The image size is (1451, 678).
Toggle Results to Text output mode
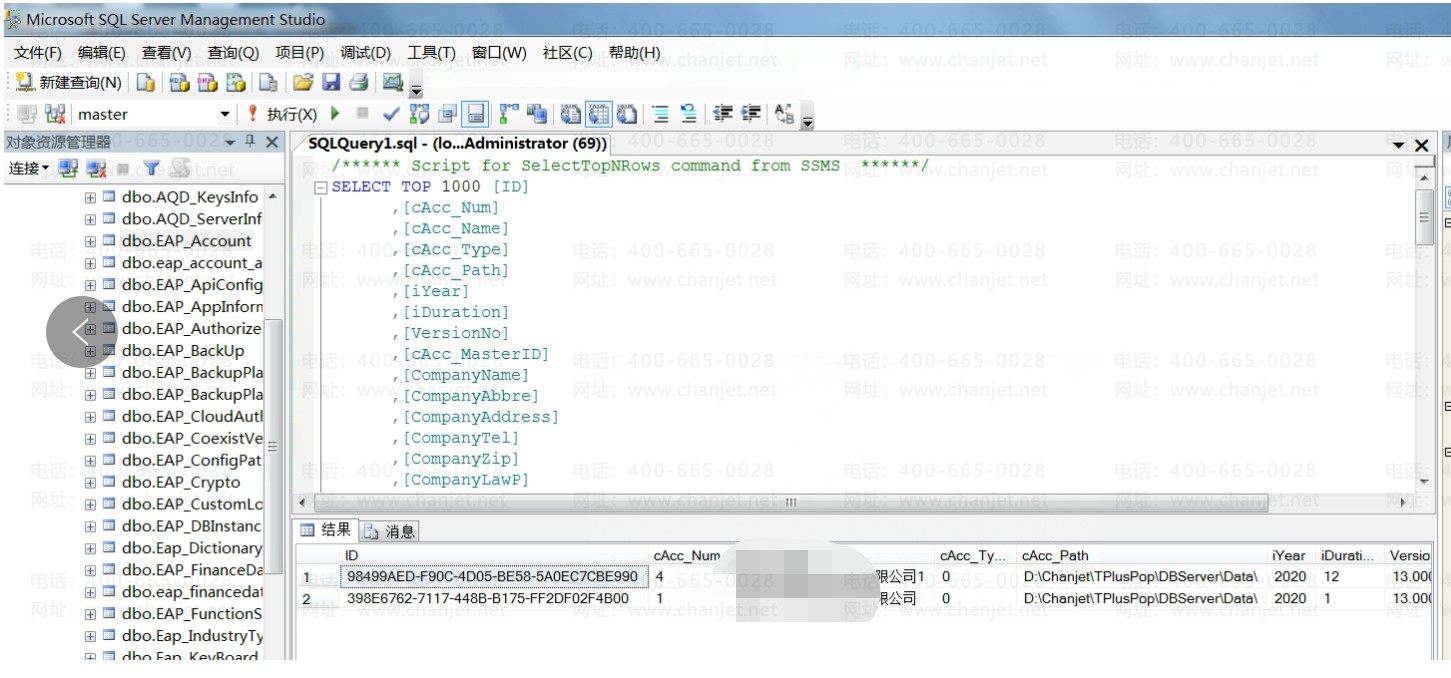571,114
